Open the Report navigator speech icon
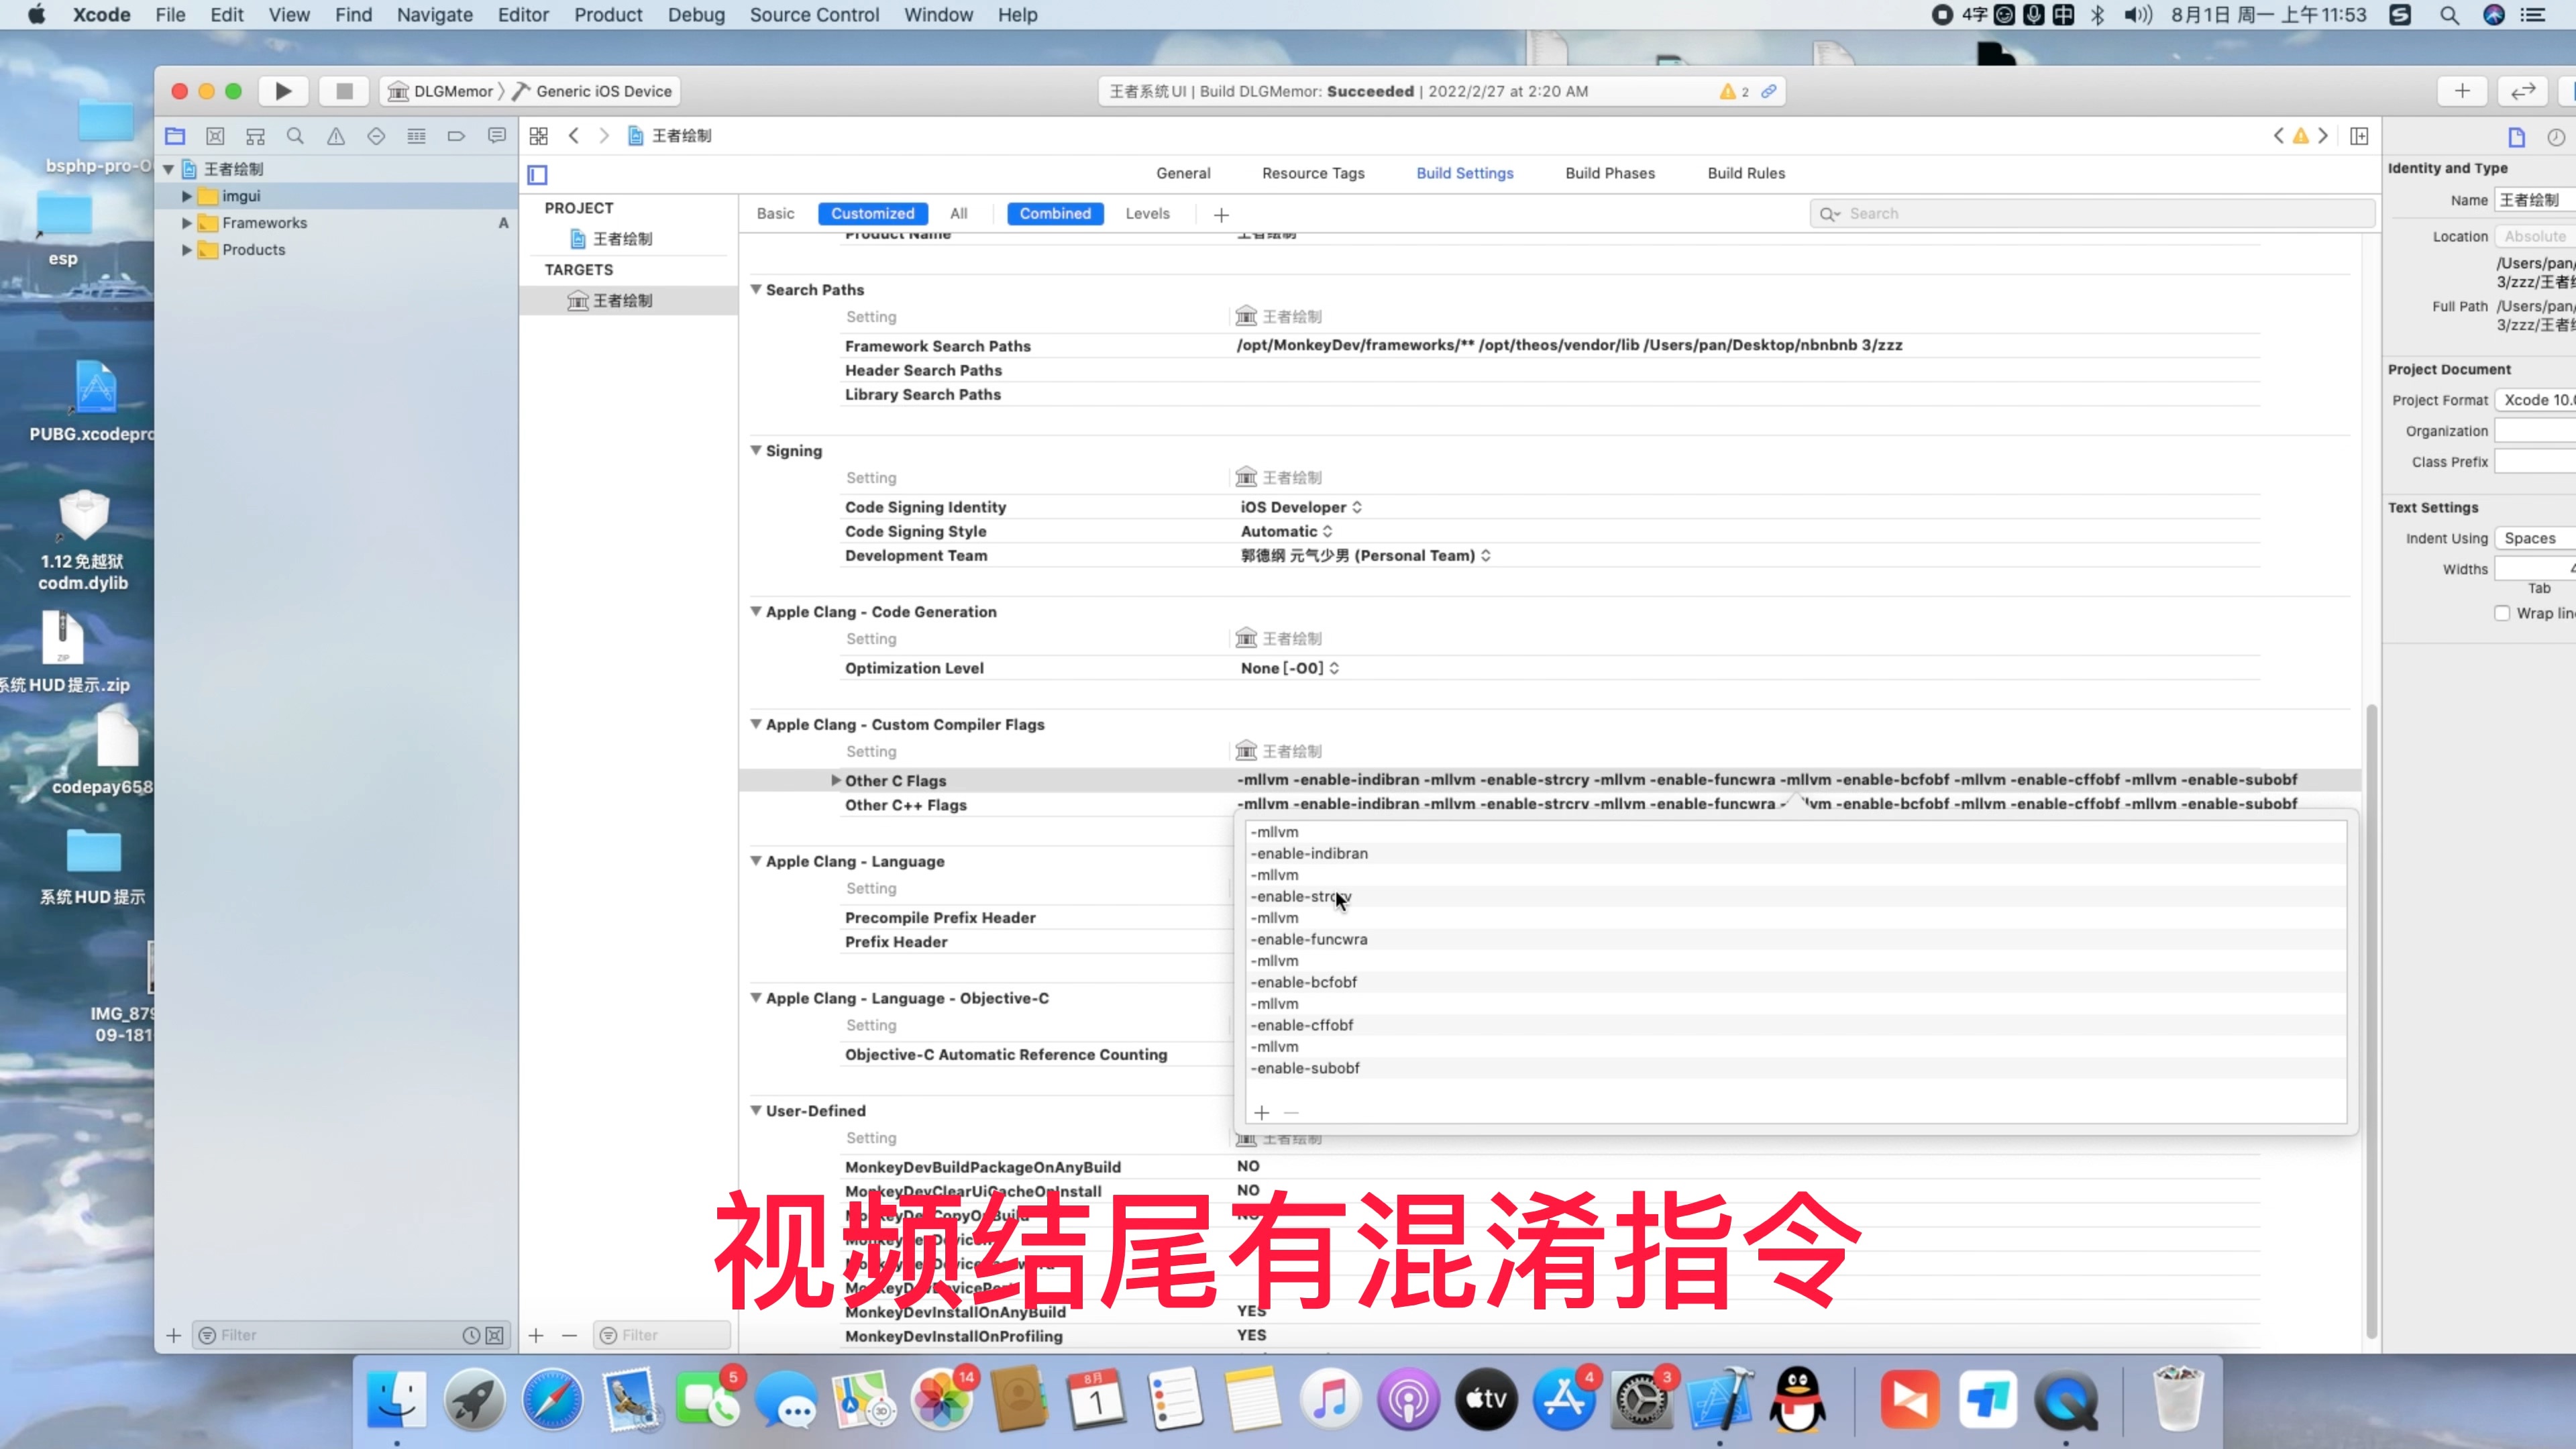Image resolution: width=2576 pixels, height=1449 pixels. [x=497, y=136]
